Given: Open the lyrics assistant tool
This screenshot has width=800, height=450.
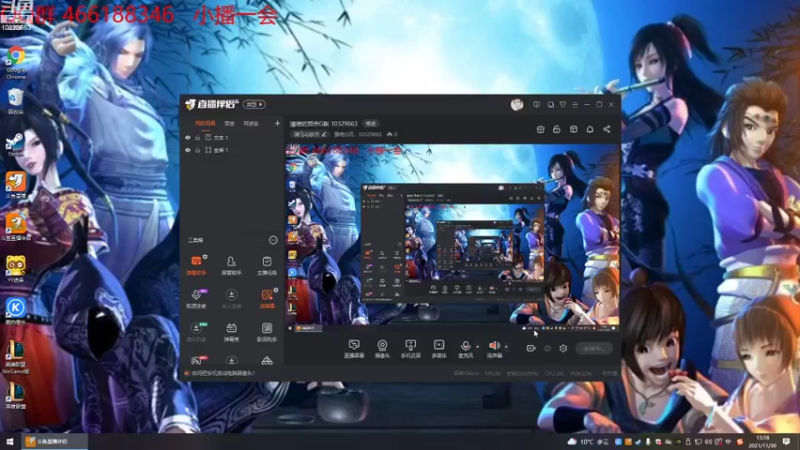Looking at the screenshot, I should pos(266,332).
